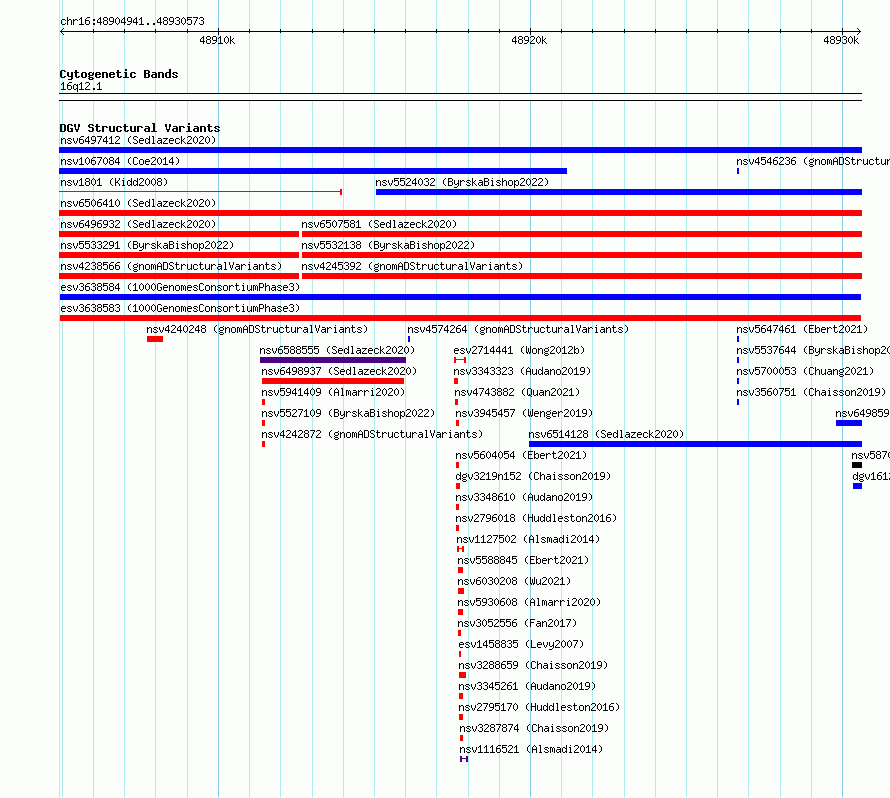Screen dimensions: 890x798
Task: Open nsv5532138 (ByrskaBishop2022) variant
Action: [388, 245]
